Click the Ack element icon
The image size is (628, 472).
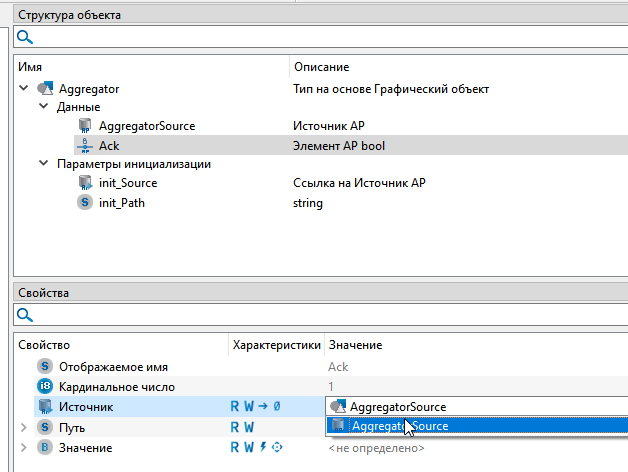[85, 145]
